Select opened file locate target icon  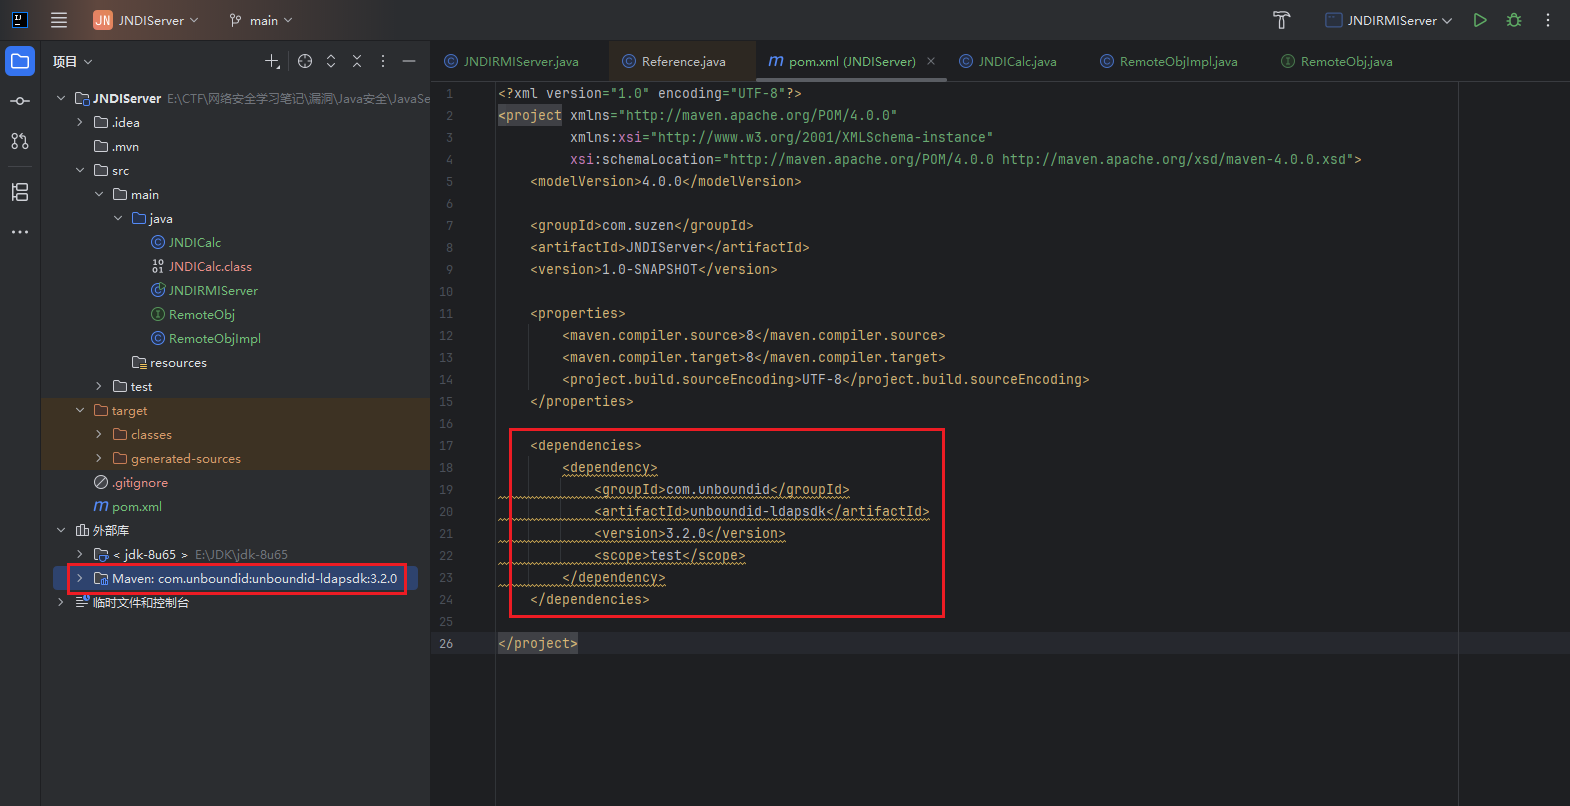click(x=305, y=61)
